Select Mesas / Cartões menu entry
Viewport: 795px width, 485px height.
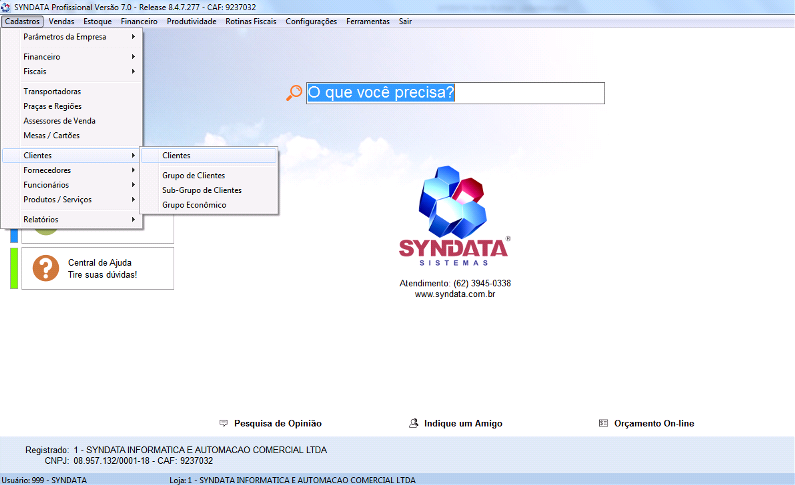(72, 135)
